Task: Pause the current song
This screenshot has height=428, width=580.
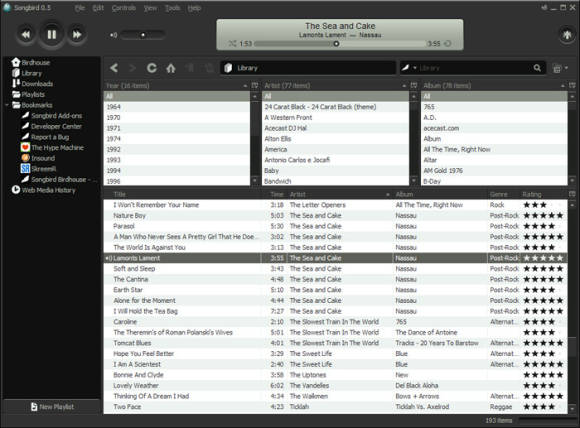Action: [x=51, y=35]
